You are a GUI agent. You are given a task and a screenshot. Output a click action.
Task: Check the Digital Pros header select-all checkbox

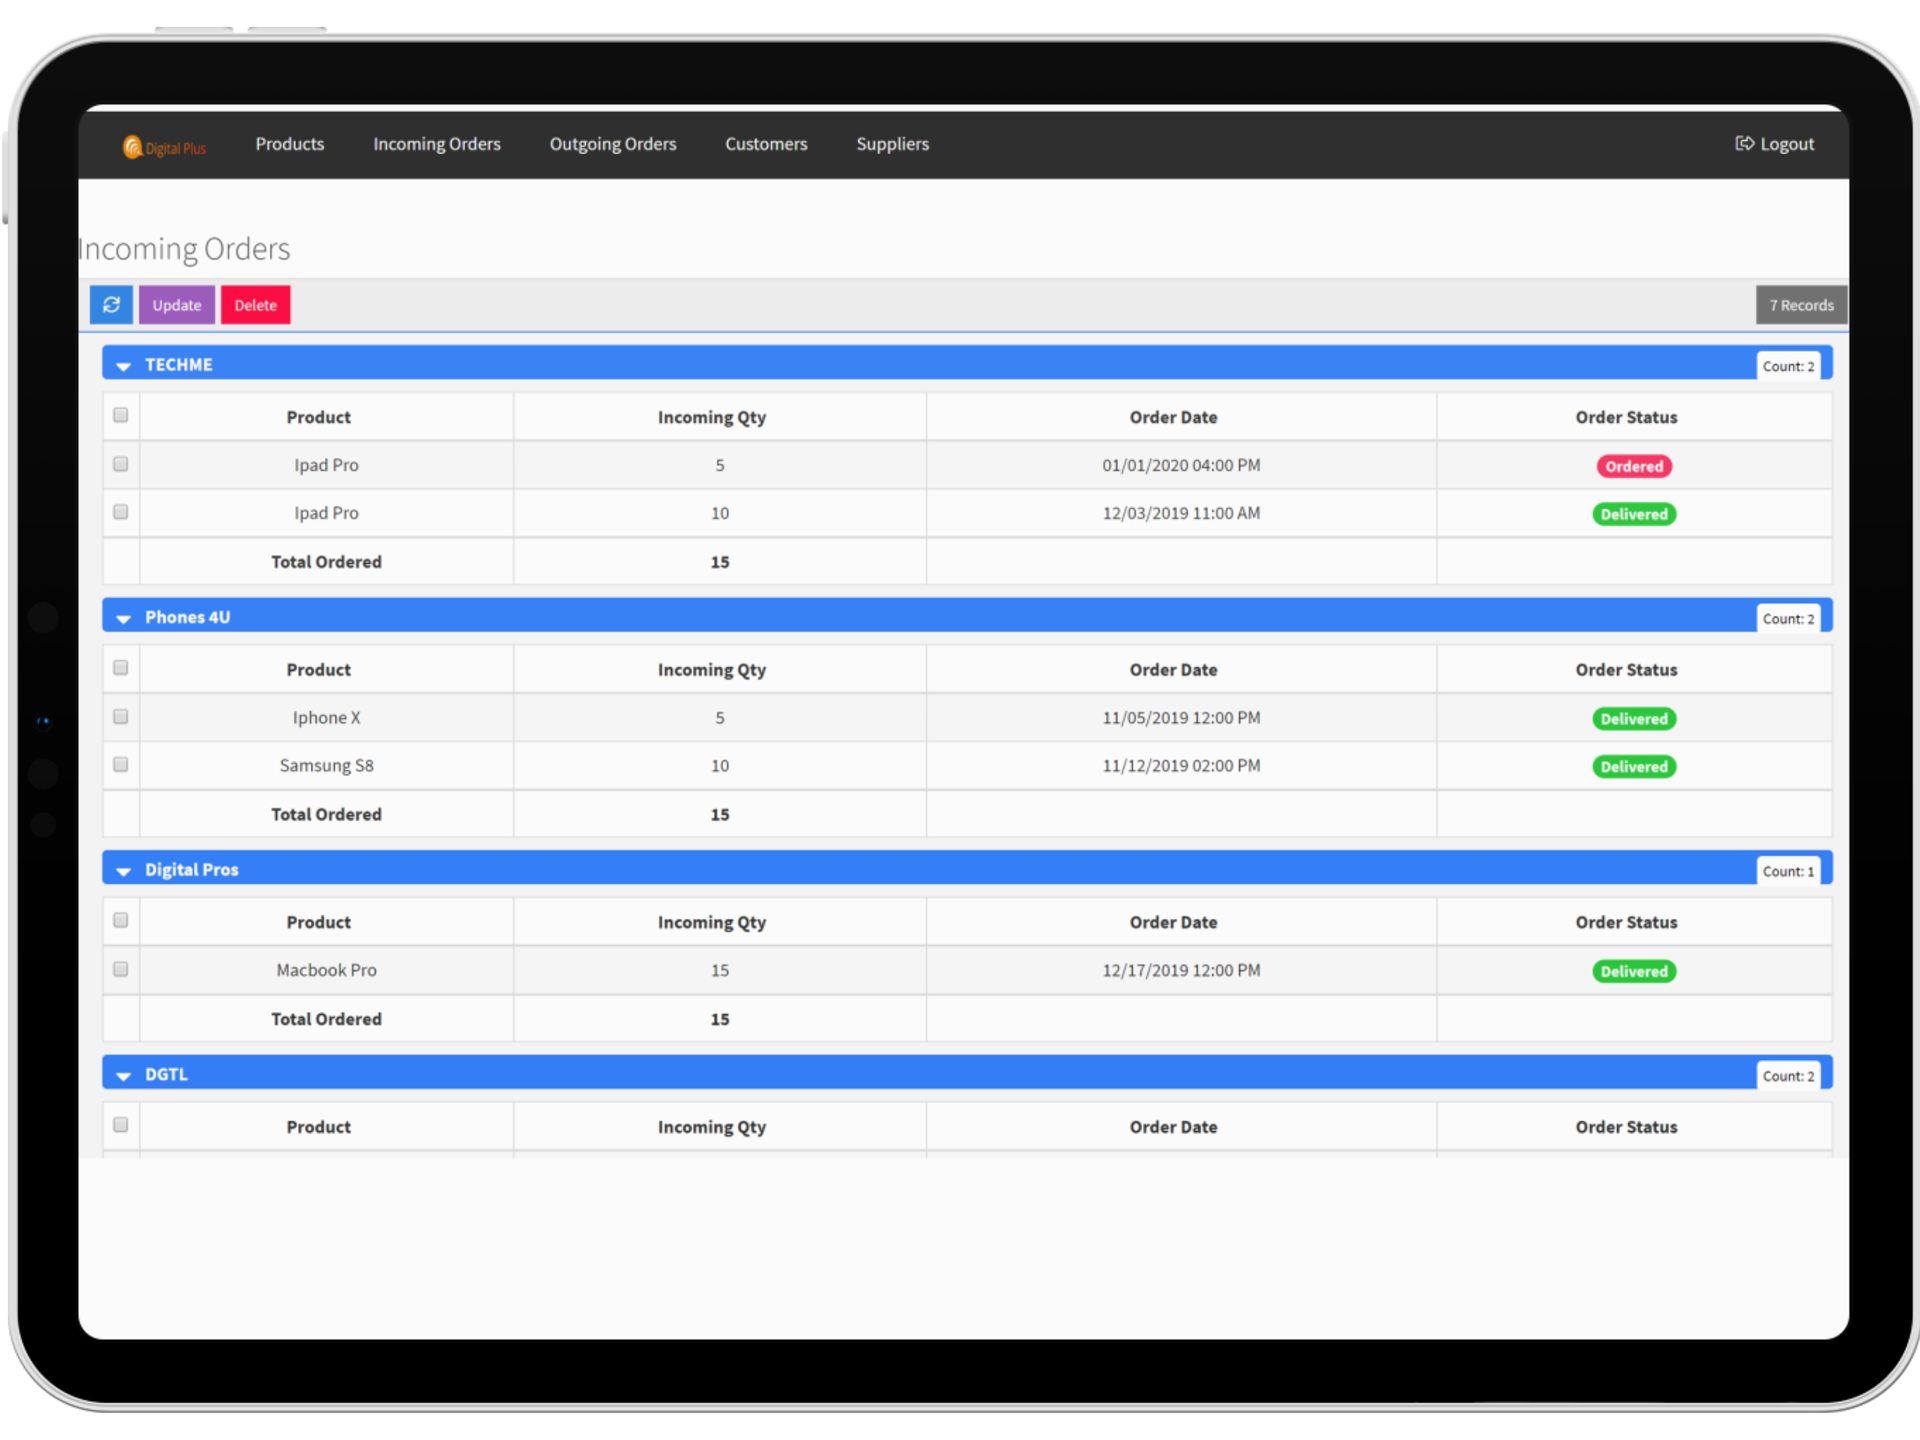tap(121, 920)
